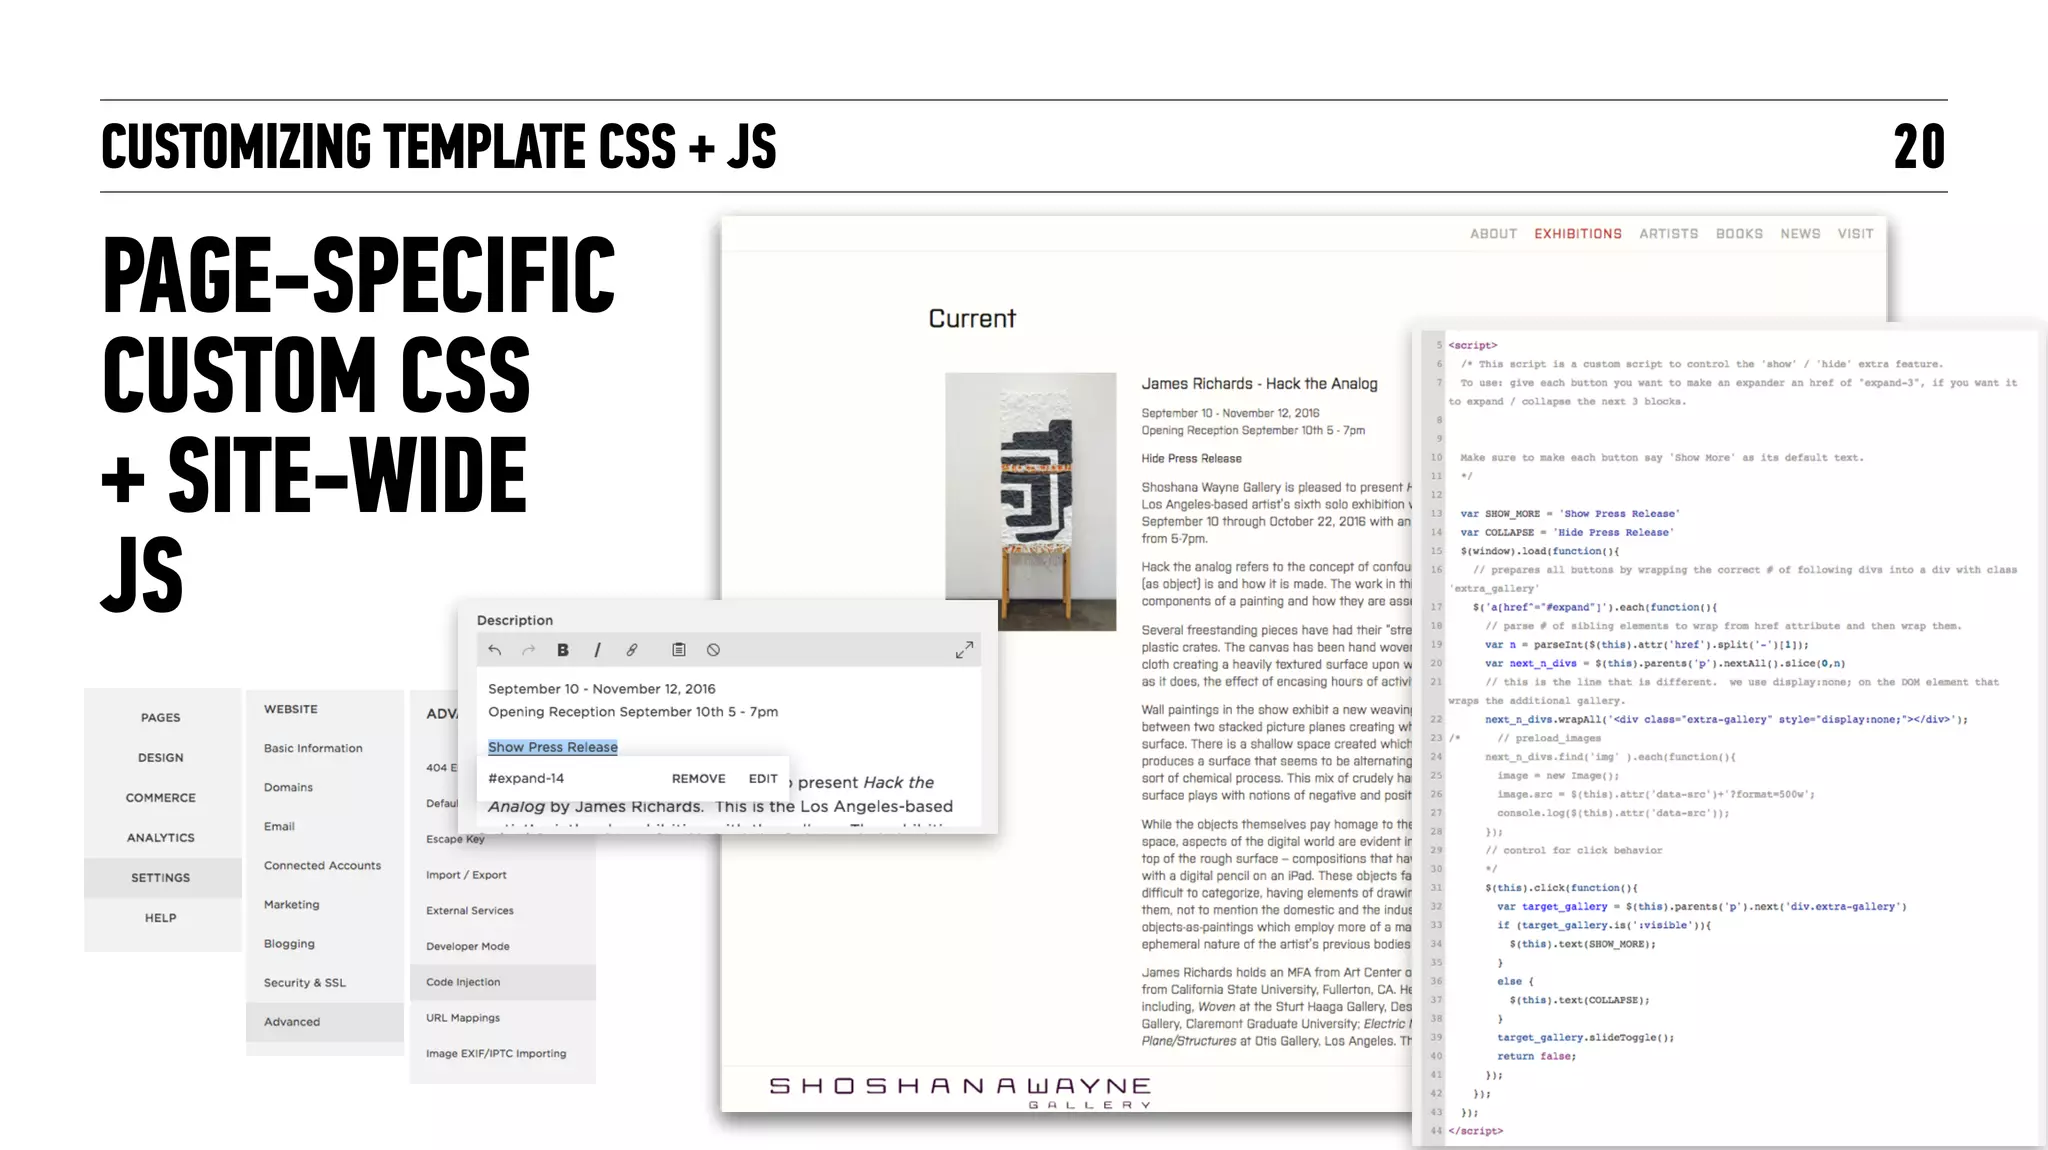Open the COMMERCE menu item
Image resolution: width=2048 pixels, height=1150 pixels.
pyautogui.click(x=161, y=797)
